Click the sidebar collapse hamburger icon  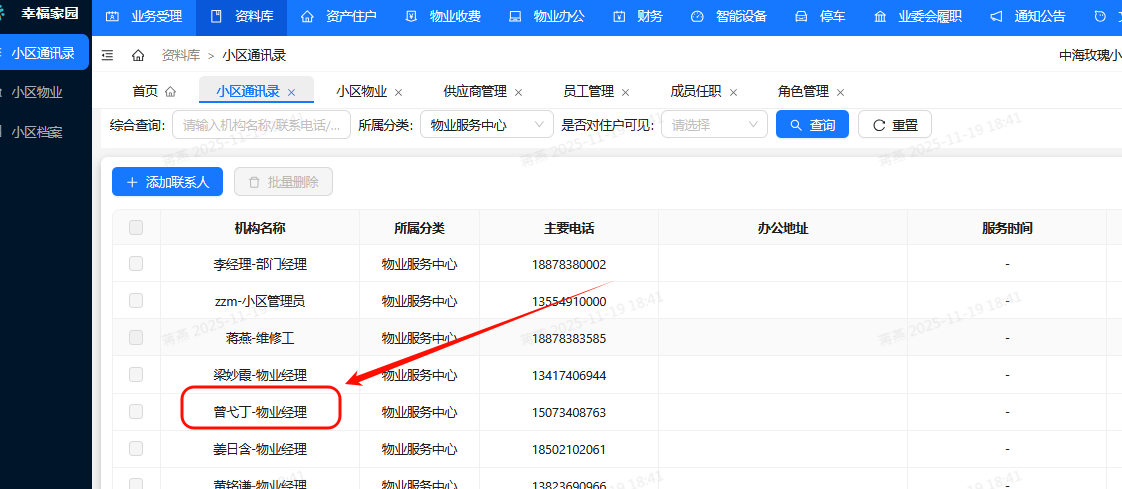[108, 55]
